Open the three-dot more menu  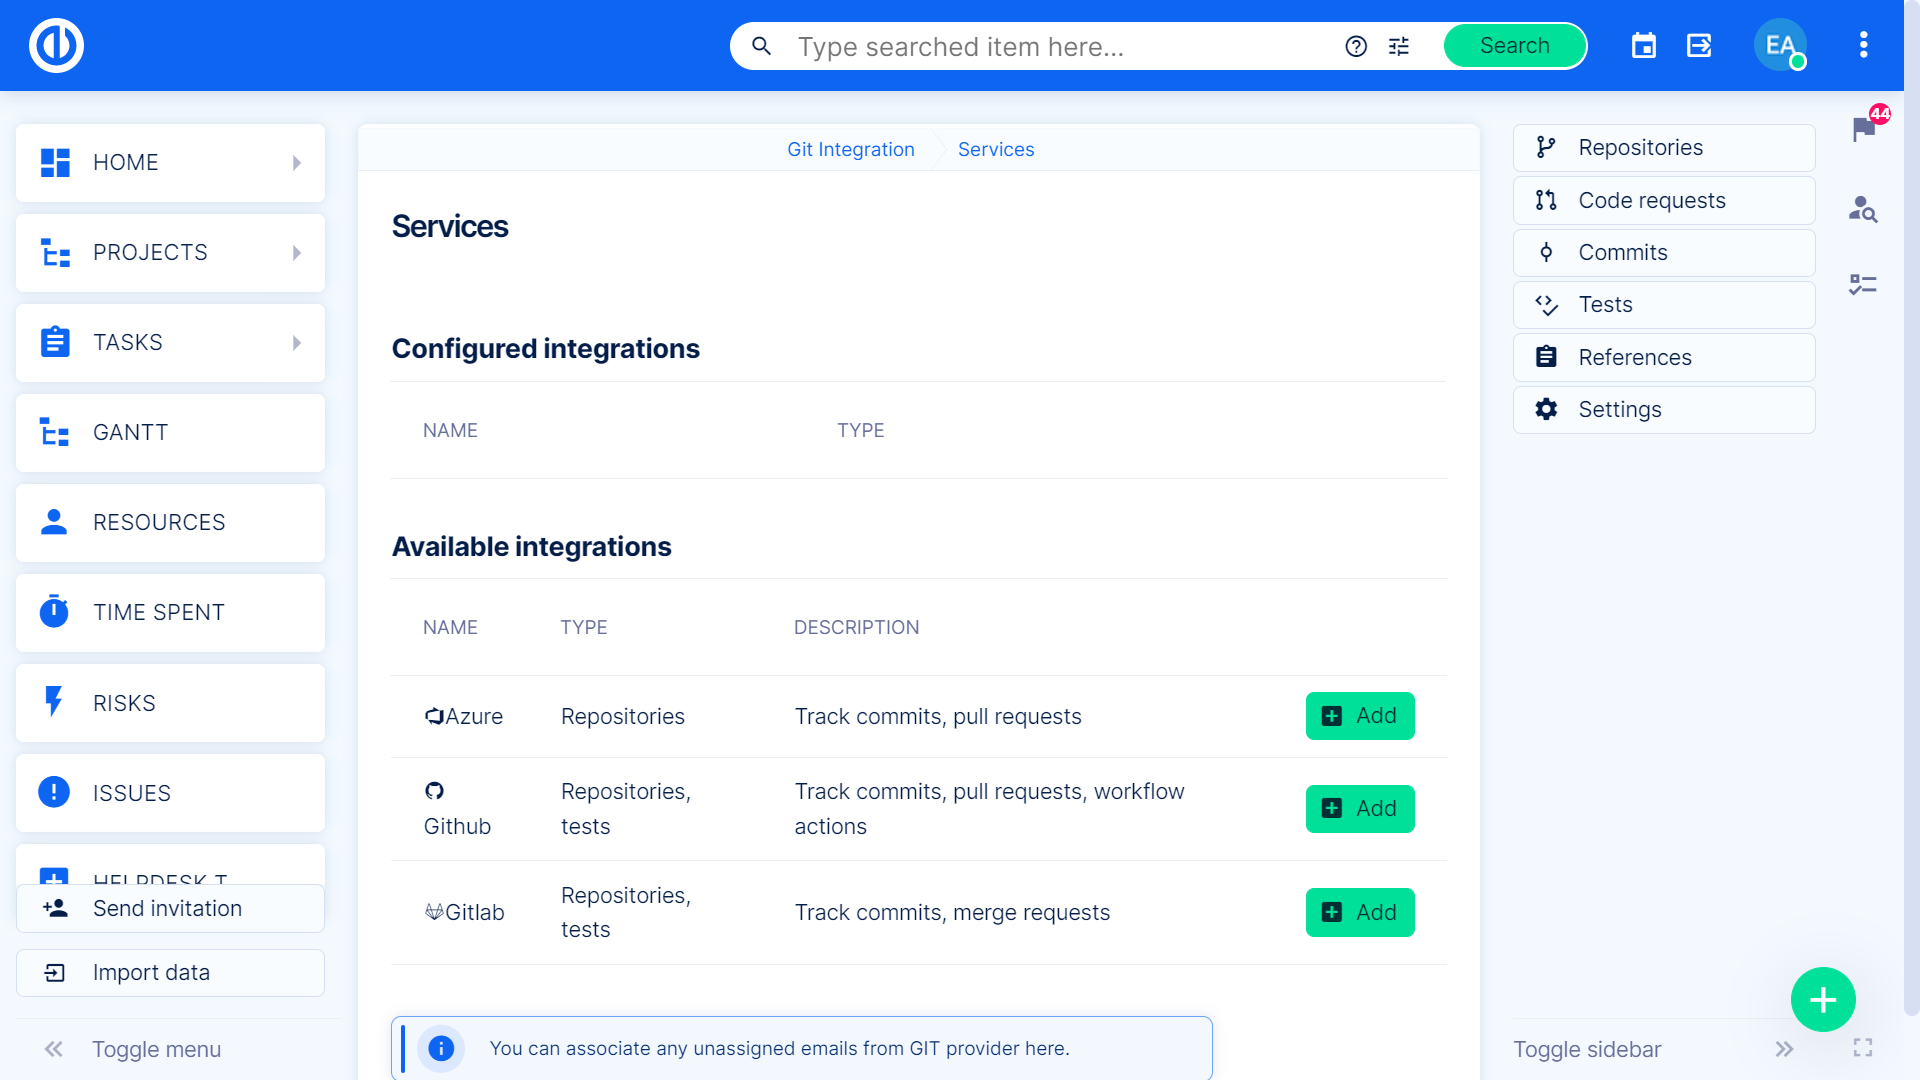click(x=1863, y=45)
